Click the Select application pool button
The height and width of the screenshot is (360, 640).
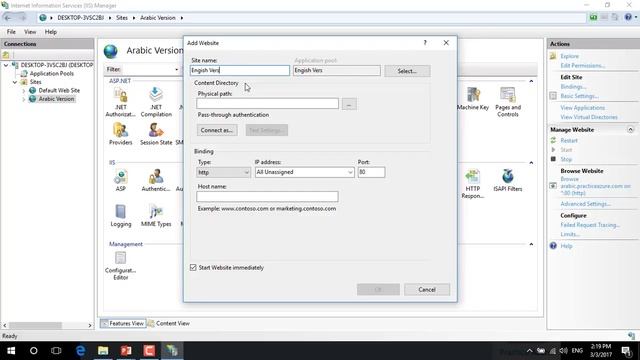coord(407,71)
